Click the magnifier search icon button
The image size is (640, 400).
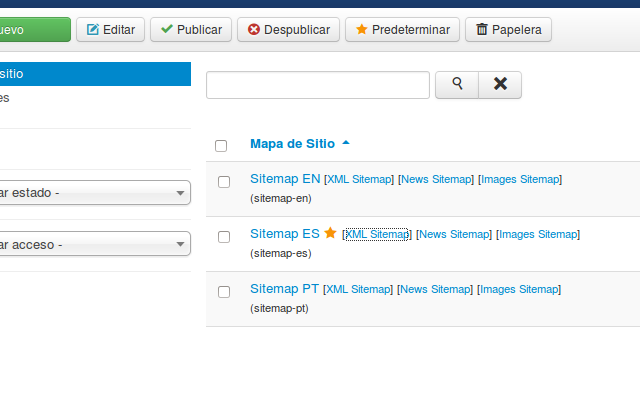click(457, 85)
